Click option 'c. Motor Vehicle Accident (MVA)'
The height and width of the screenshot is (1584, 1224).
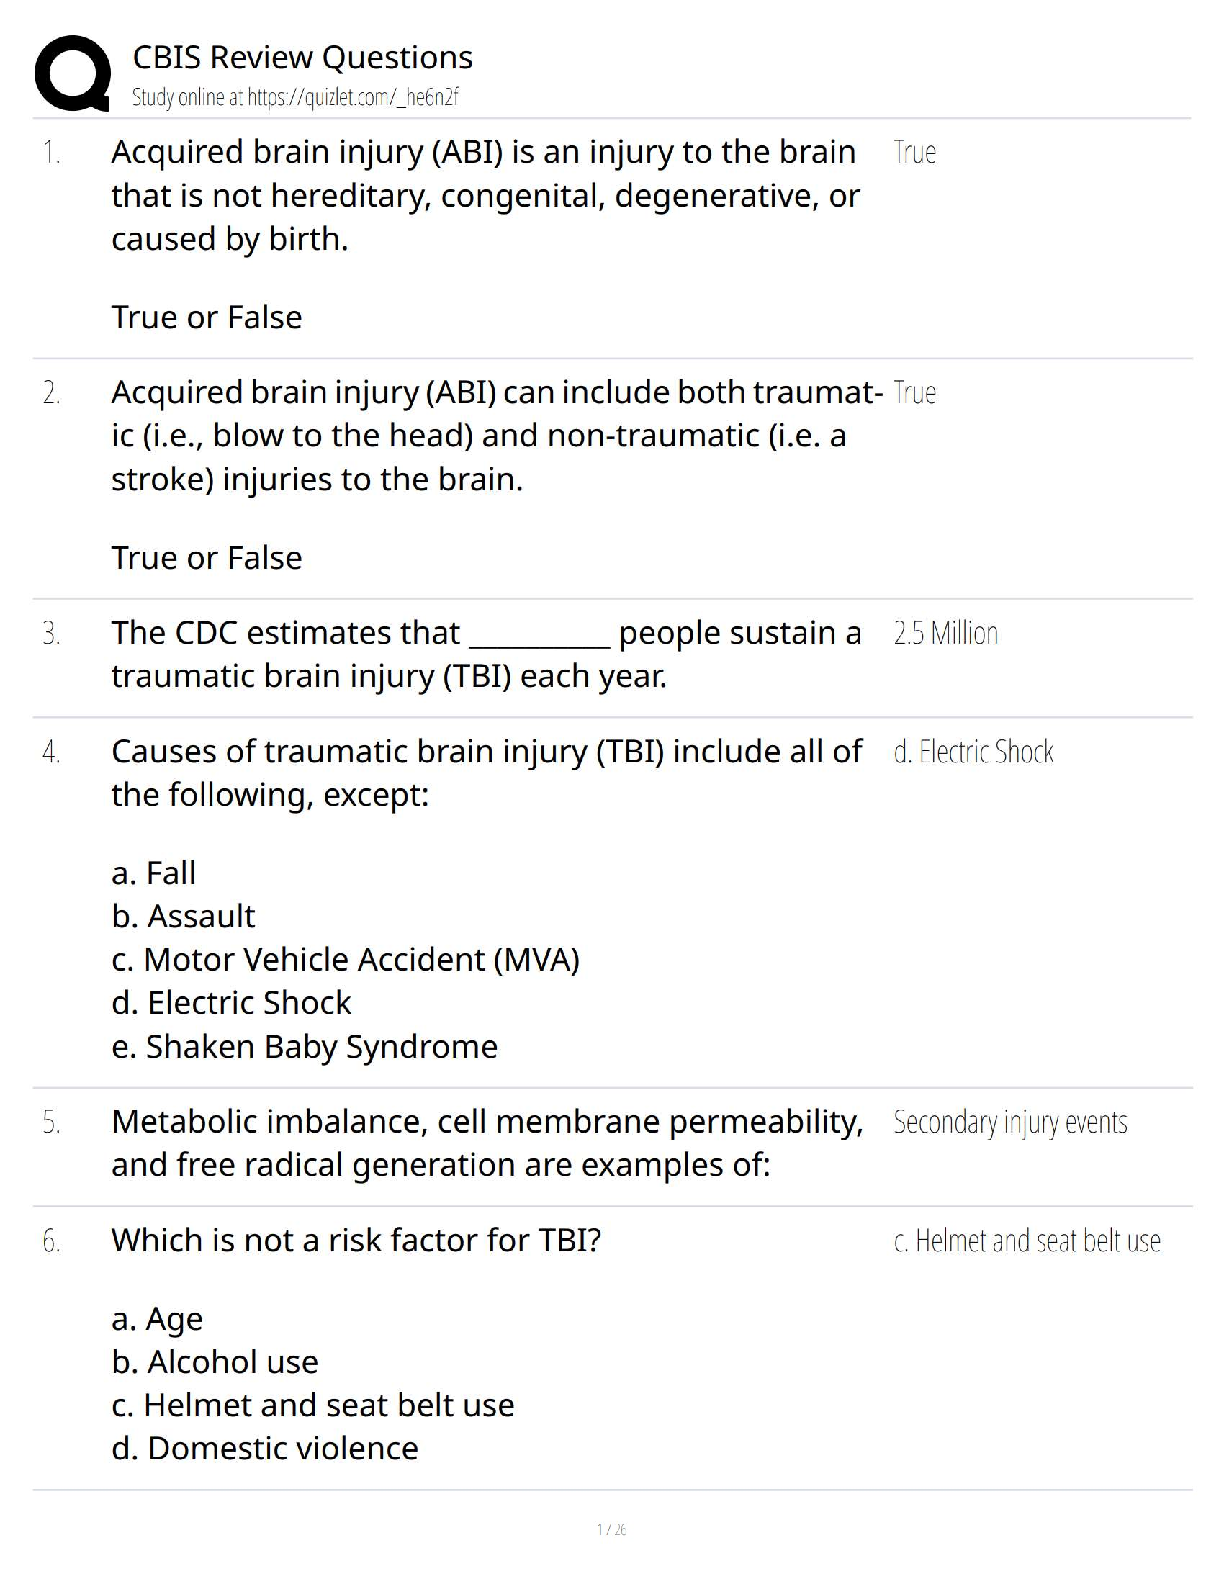345,960
